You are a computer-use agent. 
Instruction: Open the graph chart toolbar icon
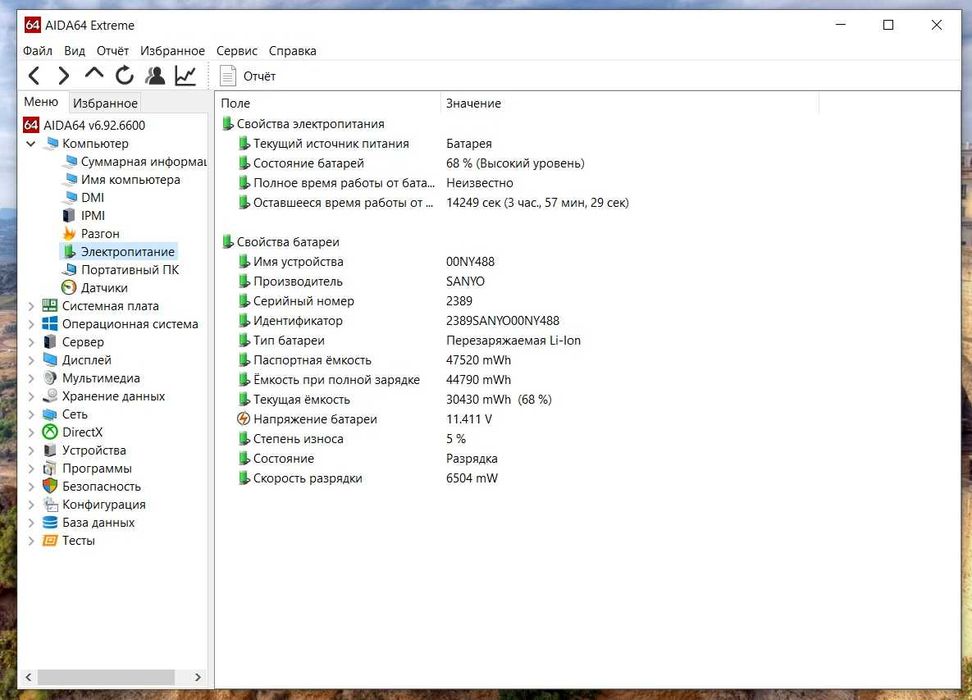pos(185,76)
